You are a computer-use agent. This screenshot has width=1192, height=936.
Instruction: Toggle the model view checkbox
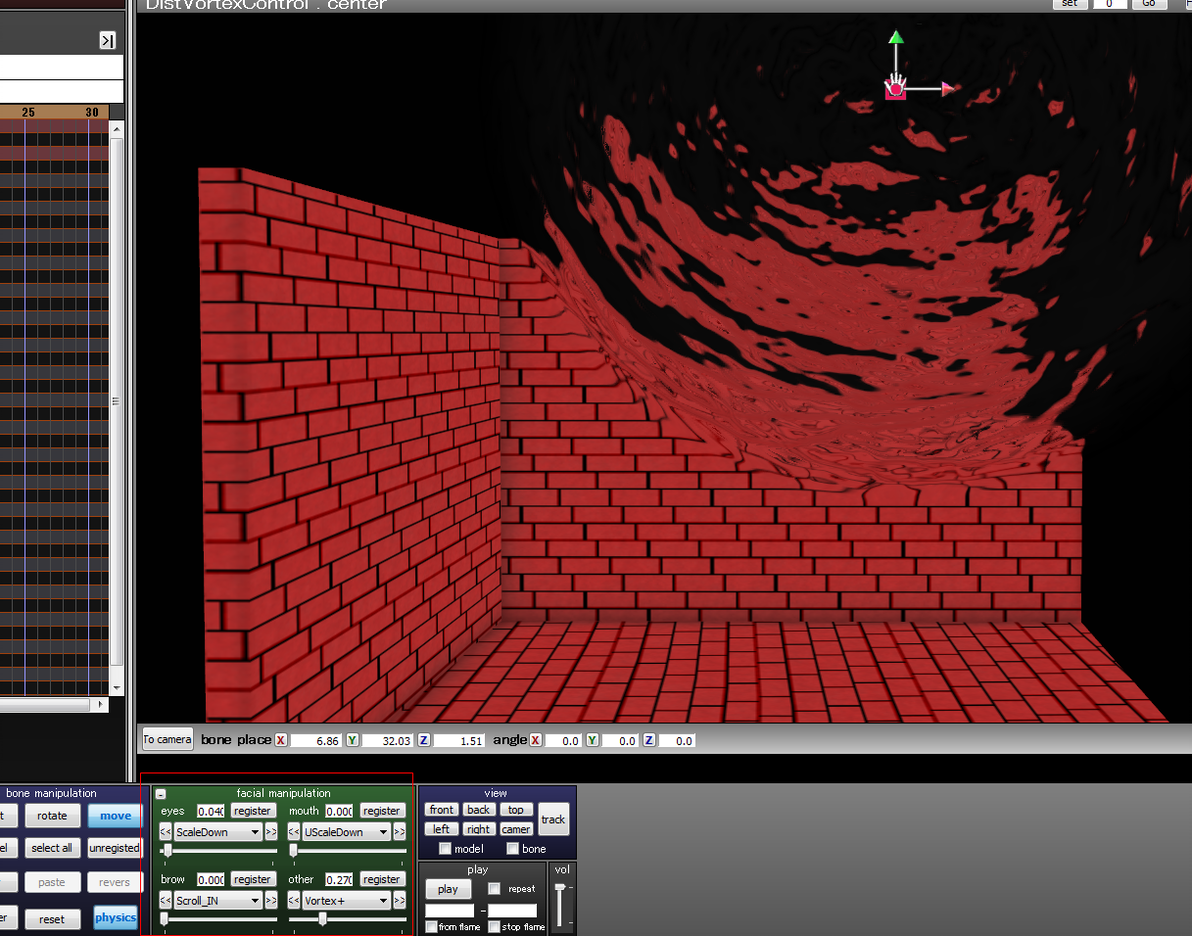coord(445,849)
